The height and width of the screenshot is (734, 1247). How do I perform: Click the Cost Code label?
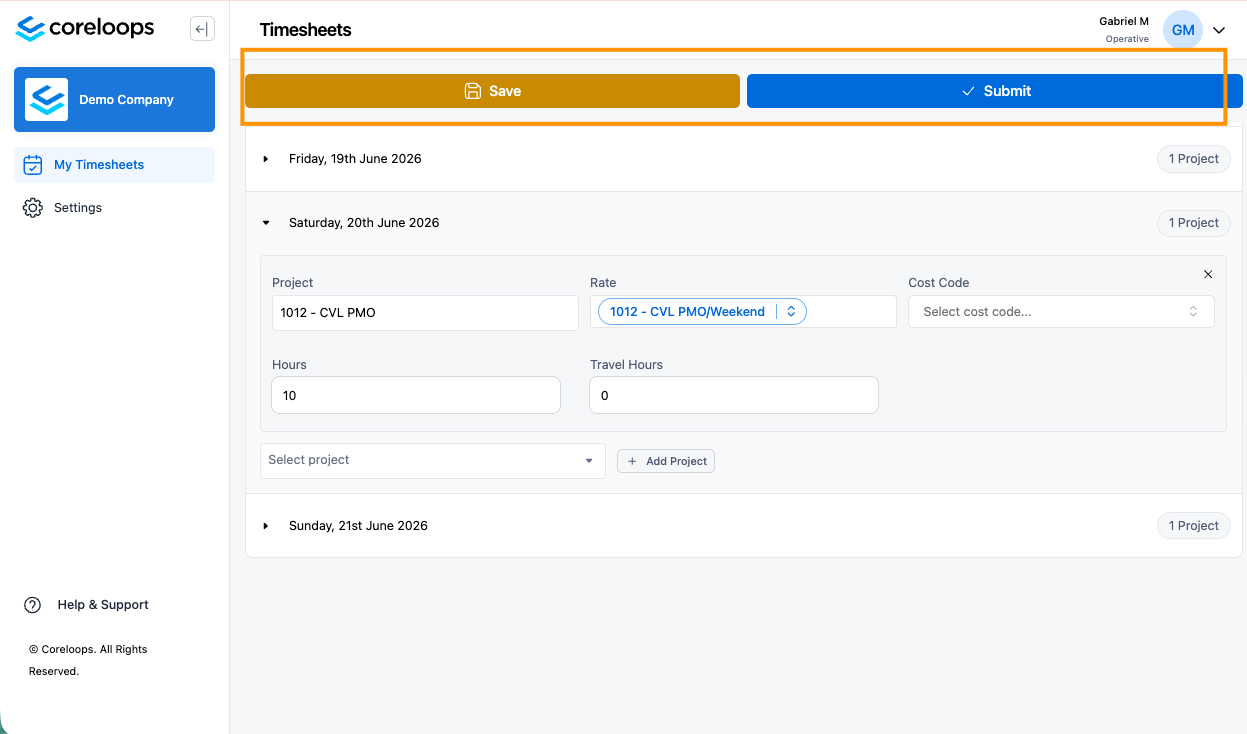click(939, 283)
